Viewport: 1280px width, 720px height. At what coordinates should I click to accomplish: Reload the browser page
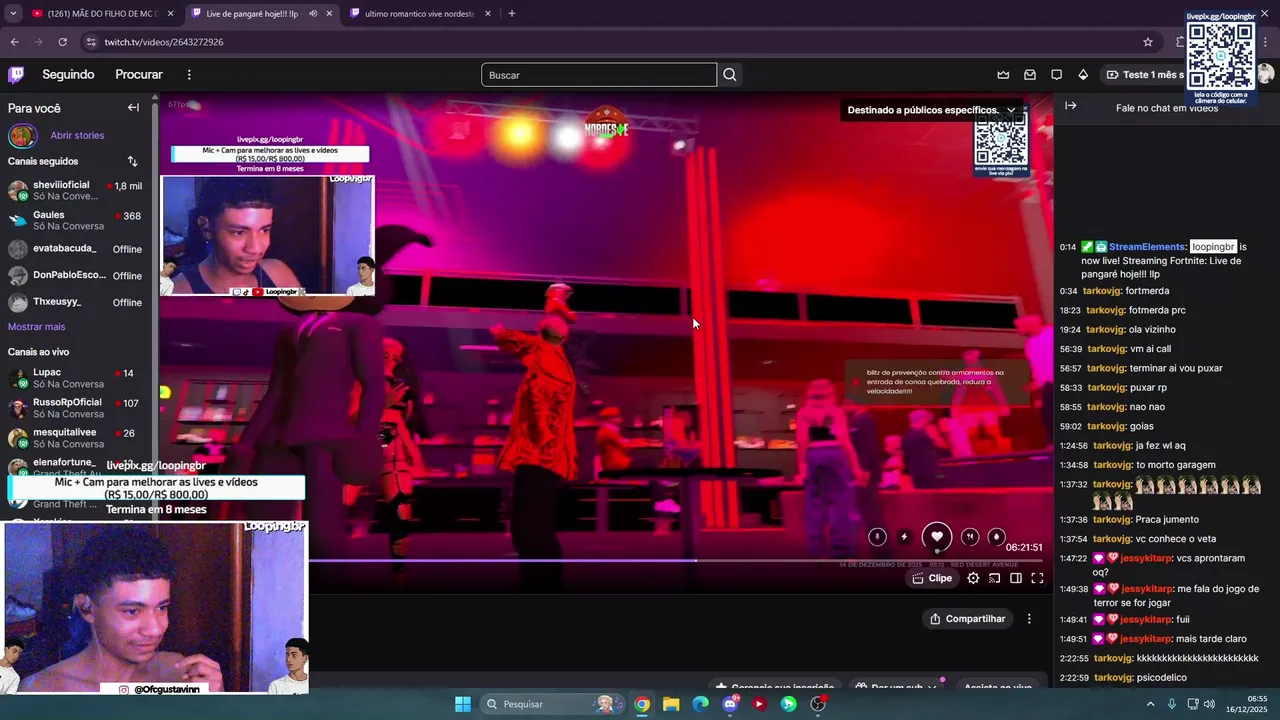point(62,42)
